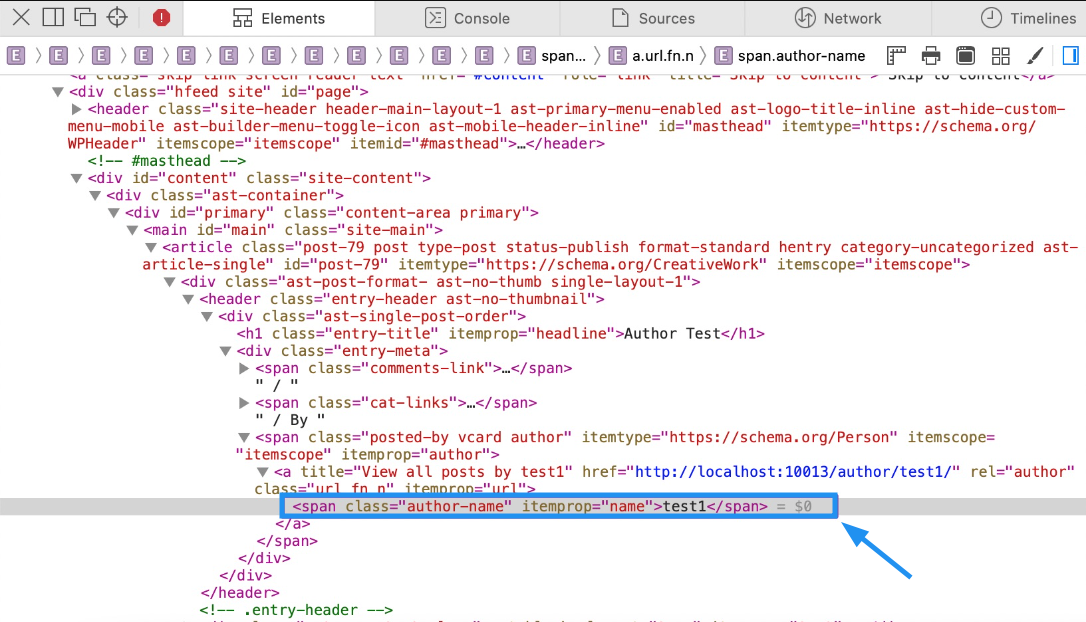
Task: Expand the span class="cat-links" node
Action: click(244, 403)
